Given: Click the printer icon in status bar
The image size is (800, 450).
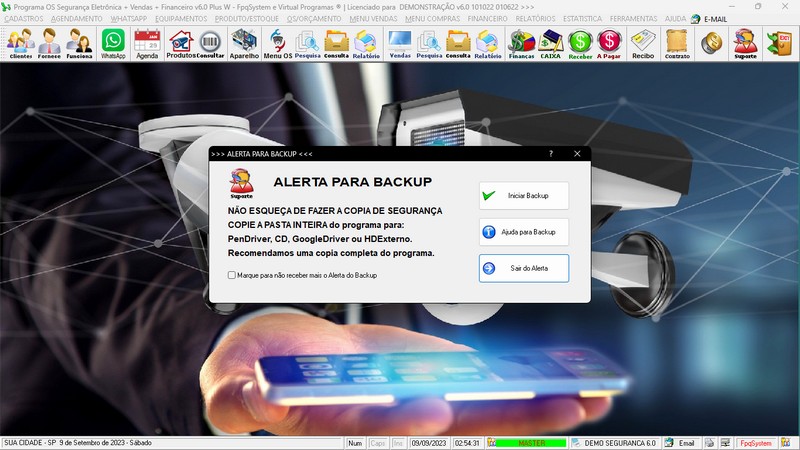Looking at the screenshot, I should pyautogui.click(x=710, y=443).
